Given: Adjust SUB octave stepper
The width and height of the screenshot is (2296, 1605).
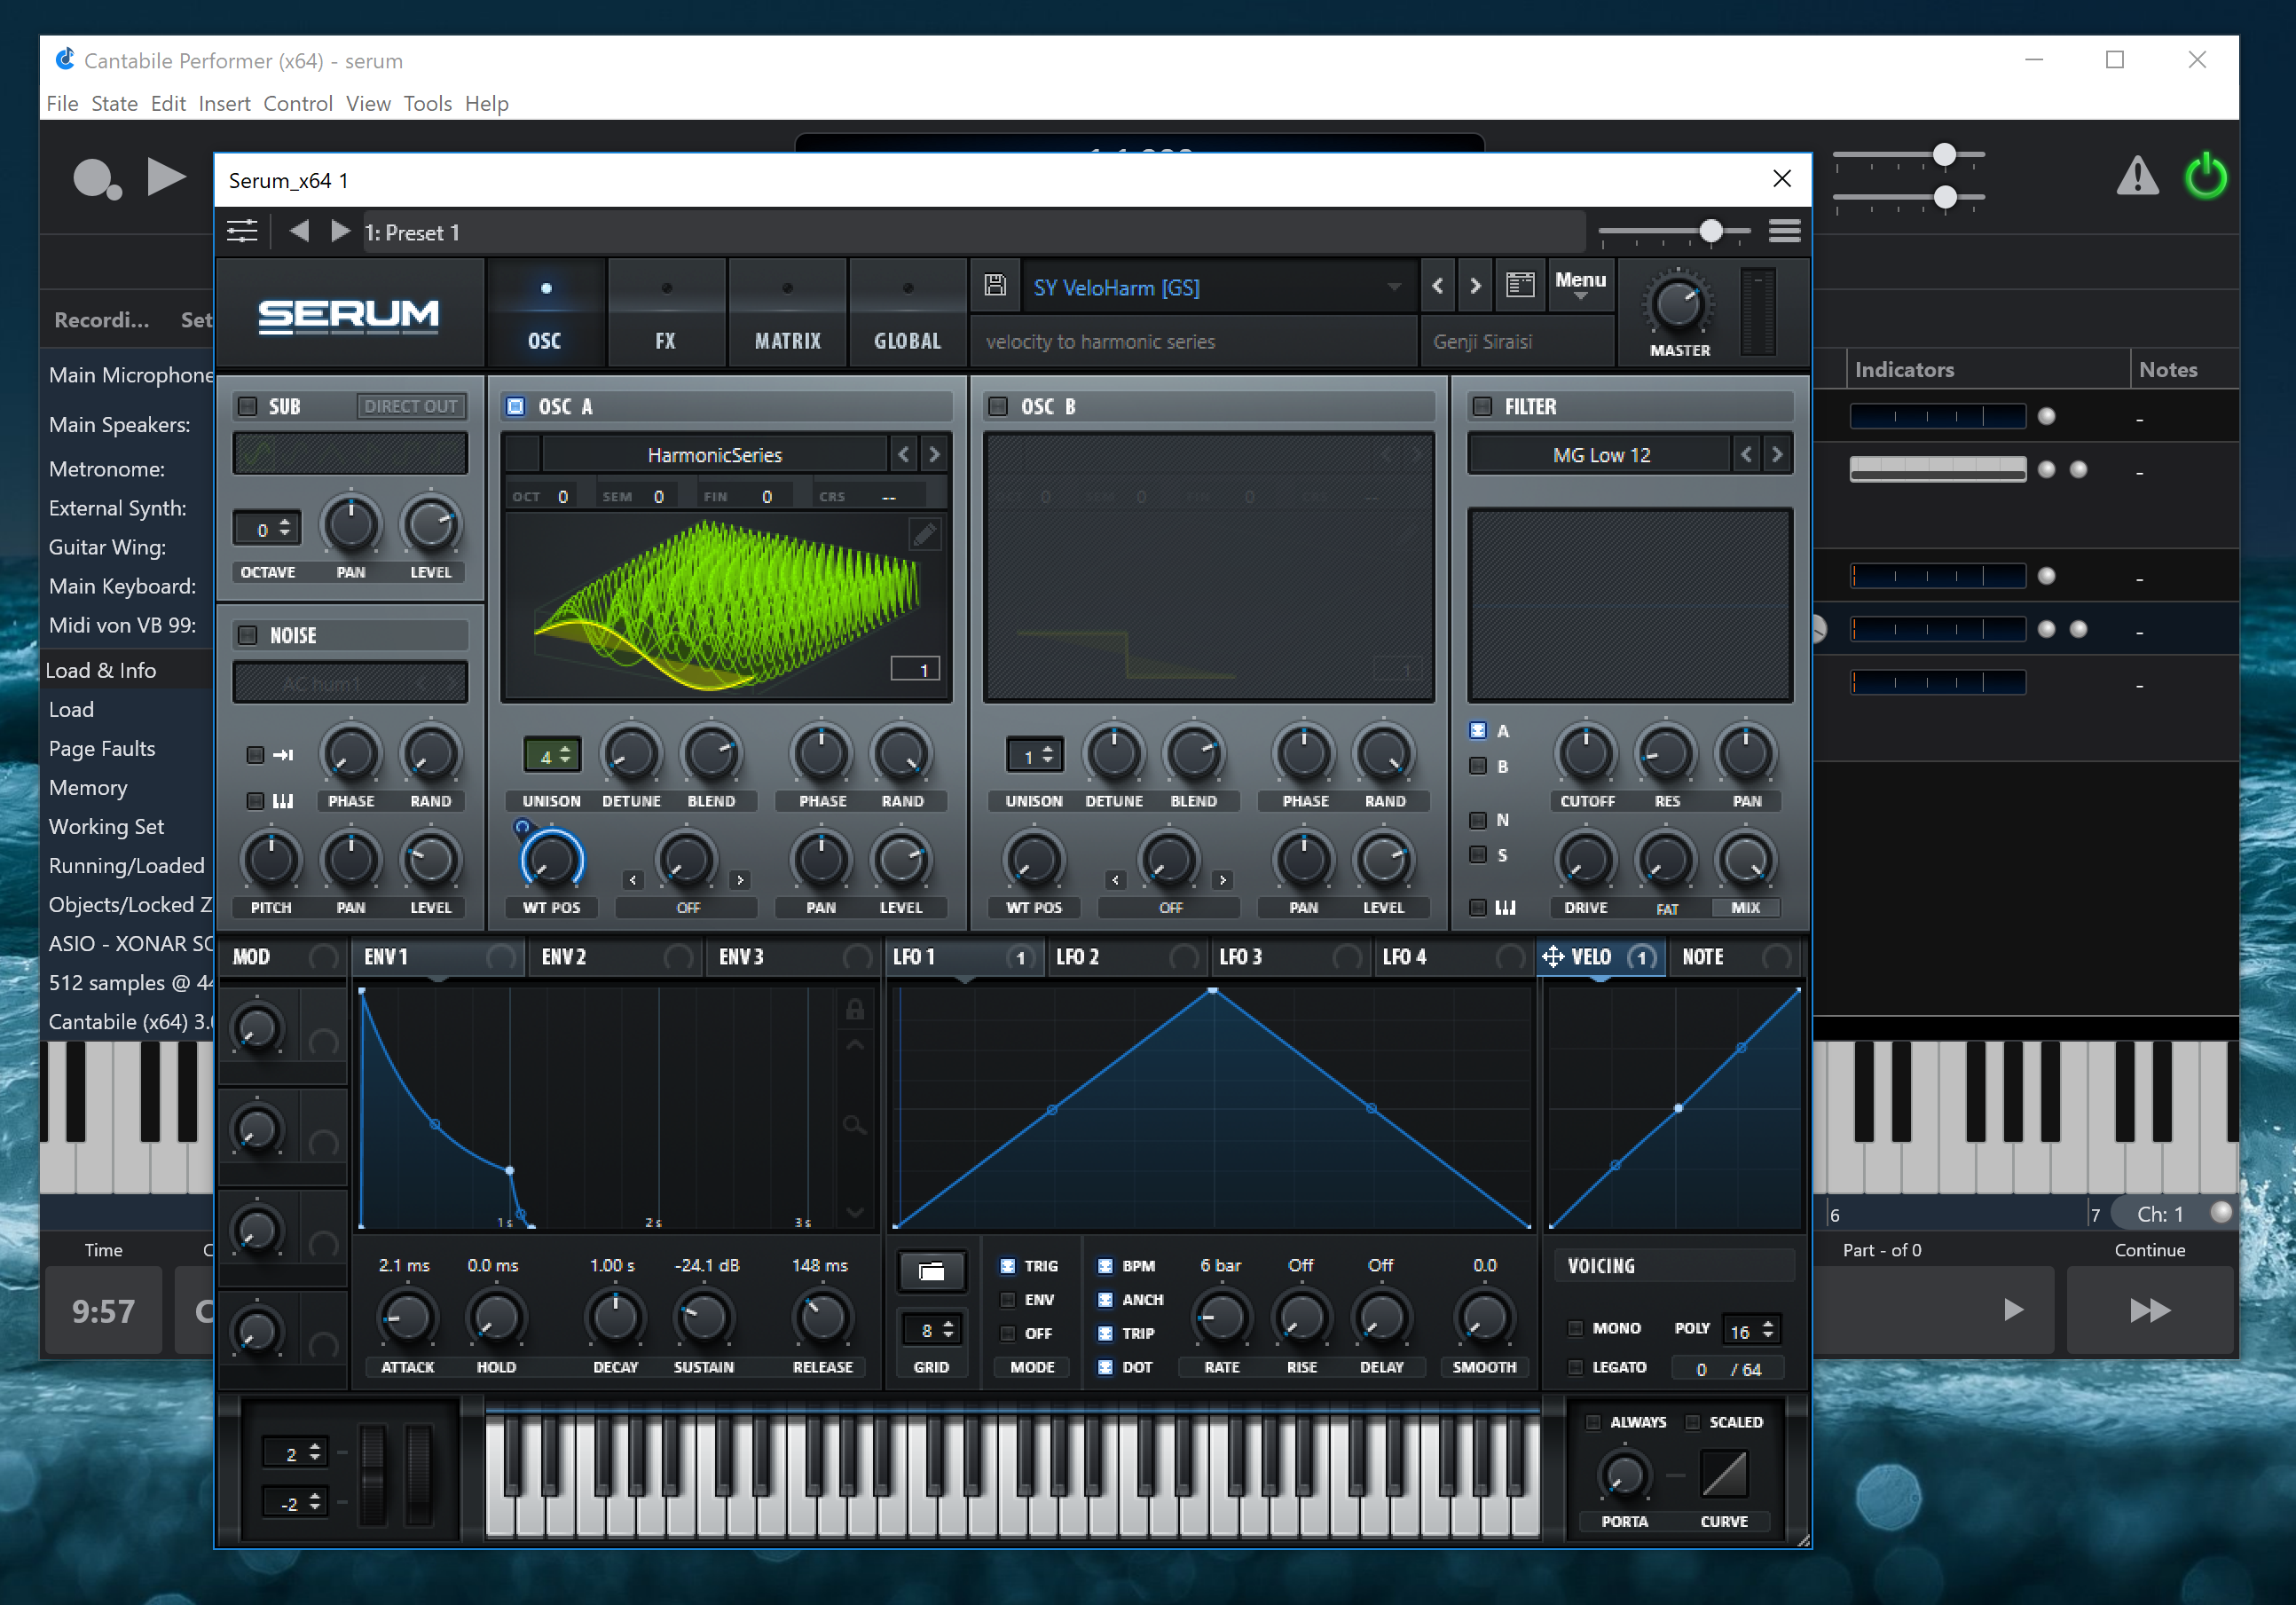Looking at the screenshot, I should click(x=267, y=529).
